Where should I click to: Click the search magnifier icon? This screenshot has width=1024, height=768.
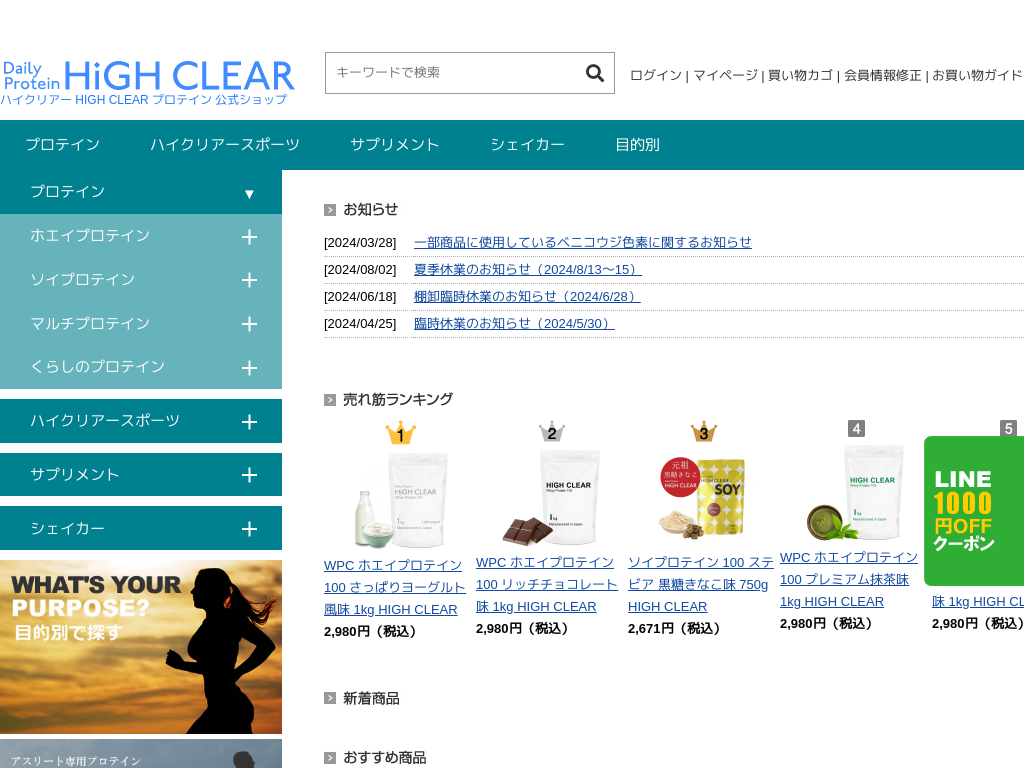(x=594, y=73)
